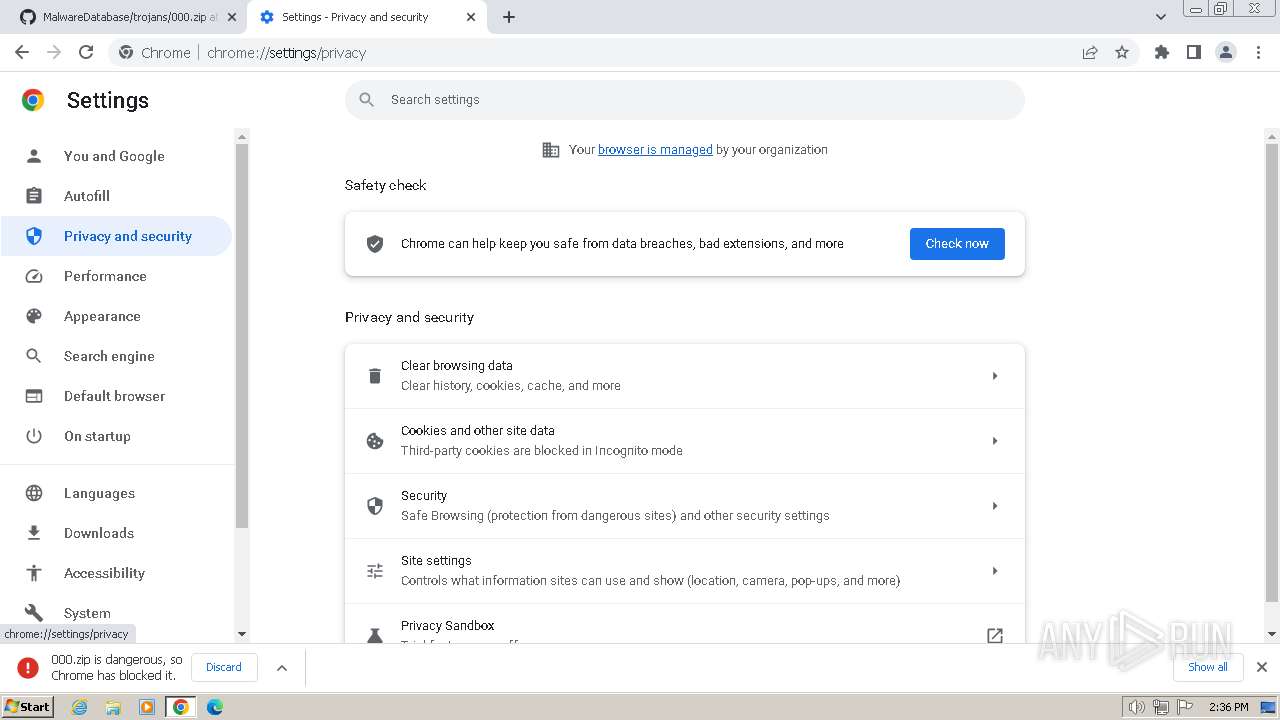
Task: Open On startup settings
Action: click(x=116, y=436)
